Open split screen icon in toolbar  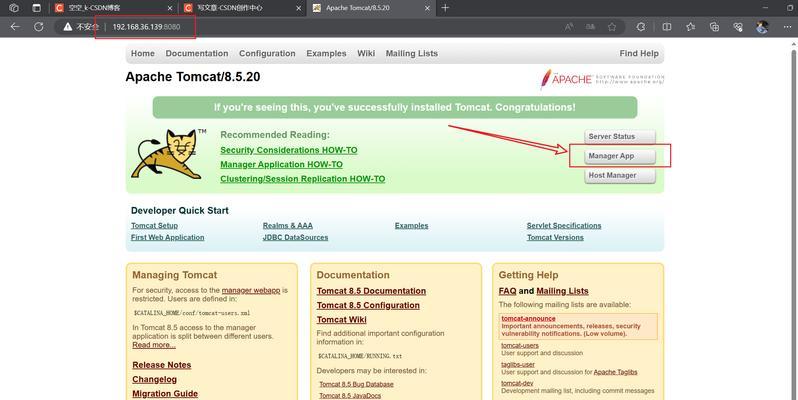point(667,27)
